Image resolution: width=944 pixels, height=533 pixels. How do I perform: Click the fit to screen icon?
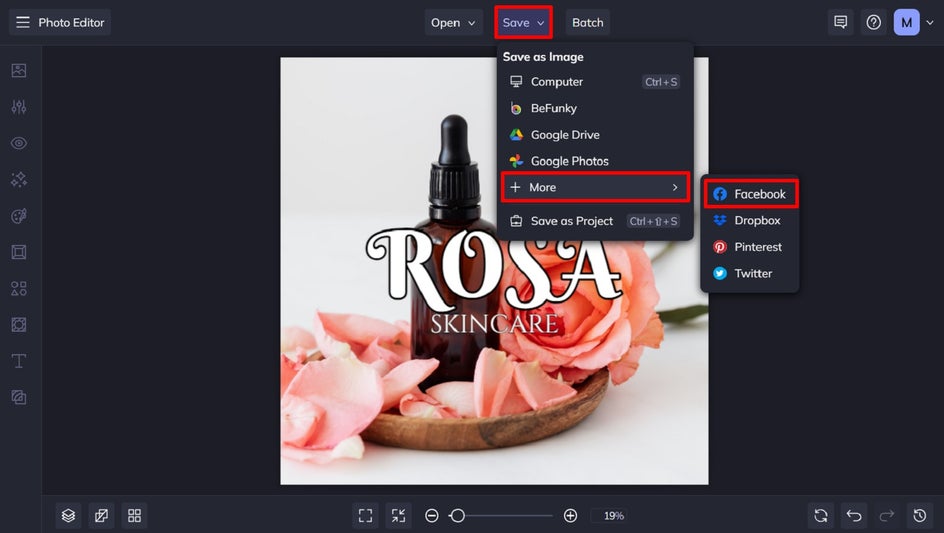point(365,516)
